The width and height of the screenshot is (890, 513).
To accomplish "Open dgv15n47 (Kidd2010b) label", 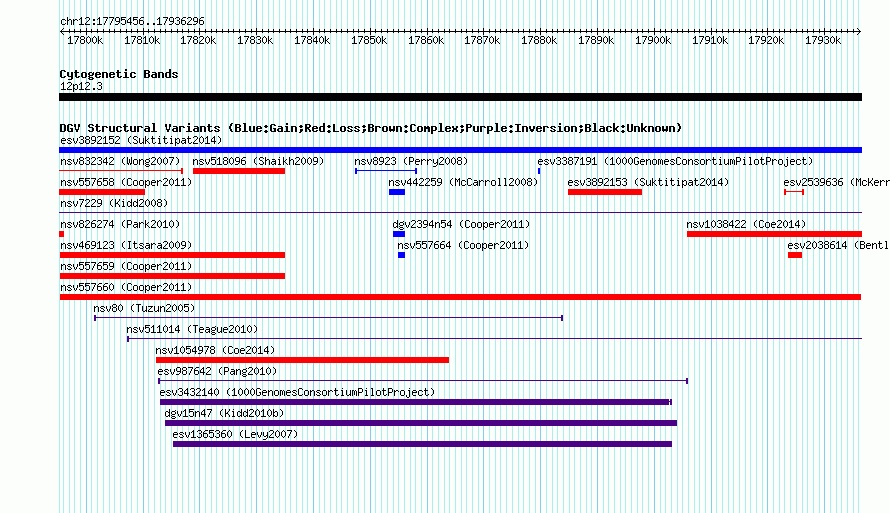I will pos(224,413).
